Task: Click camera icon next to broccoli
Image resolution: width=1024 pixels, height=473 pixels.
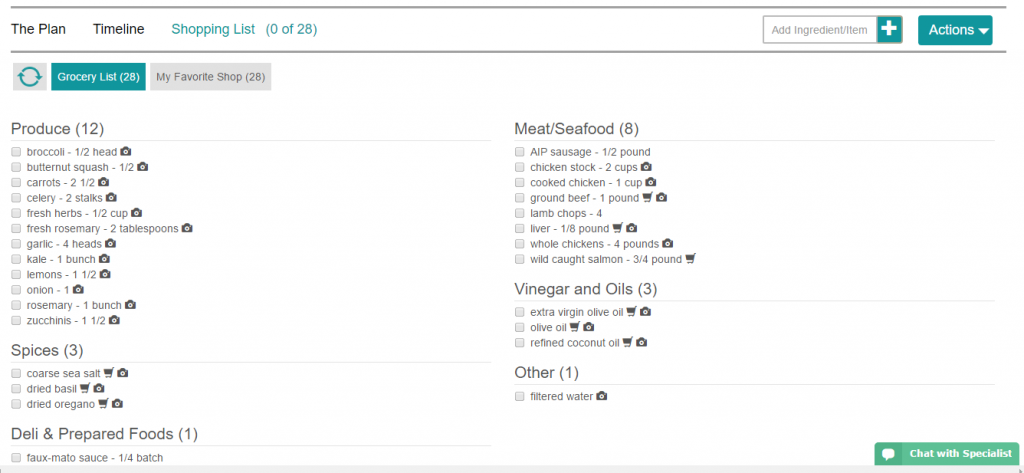Action: (x=126, y=152)
